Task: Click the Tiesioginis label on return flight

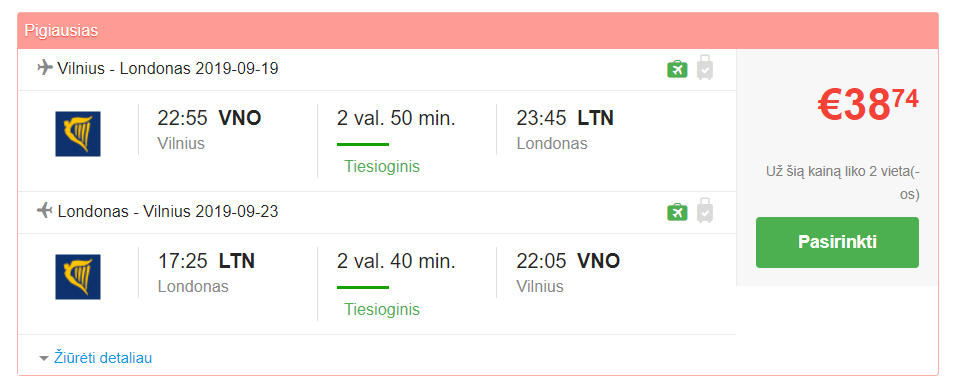Action: pyautogui.click(x=382, y=309)
